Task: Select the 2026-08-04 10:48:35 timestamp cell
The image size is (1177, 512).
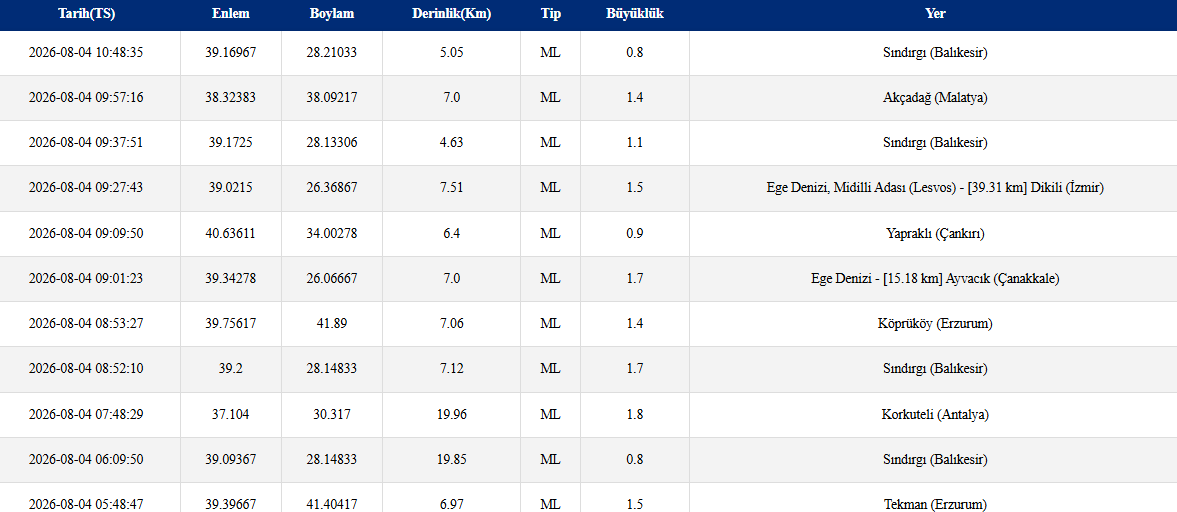Action: pos(86,53)
